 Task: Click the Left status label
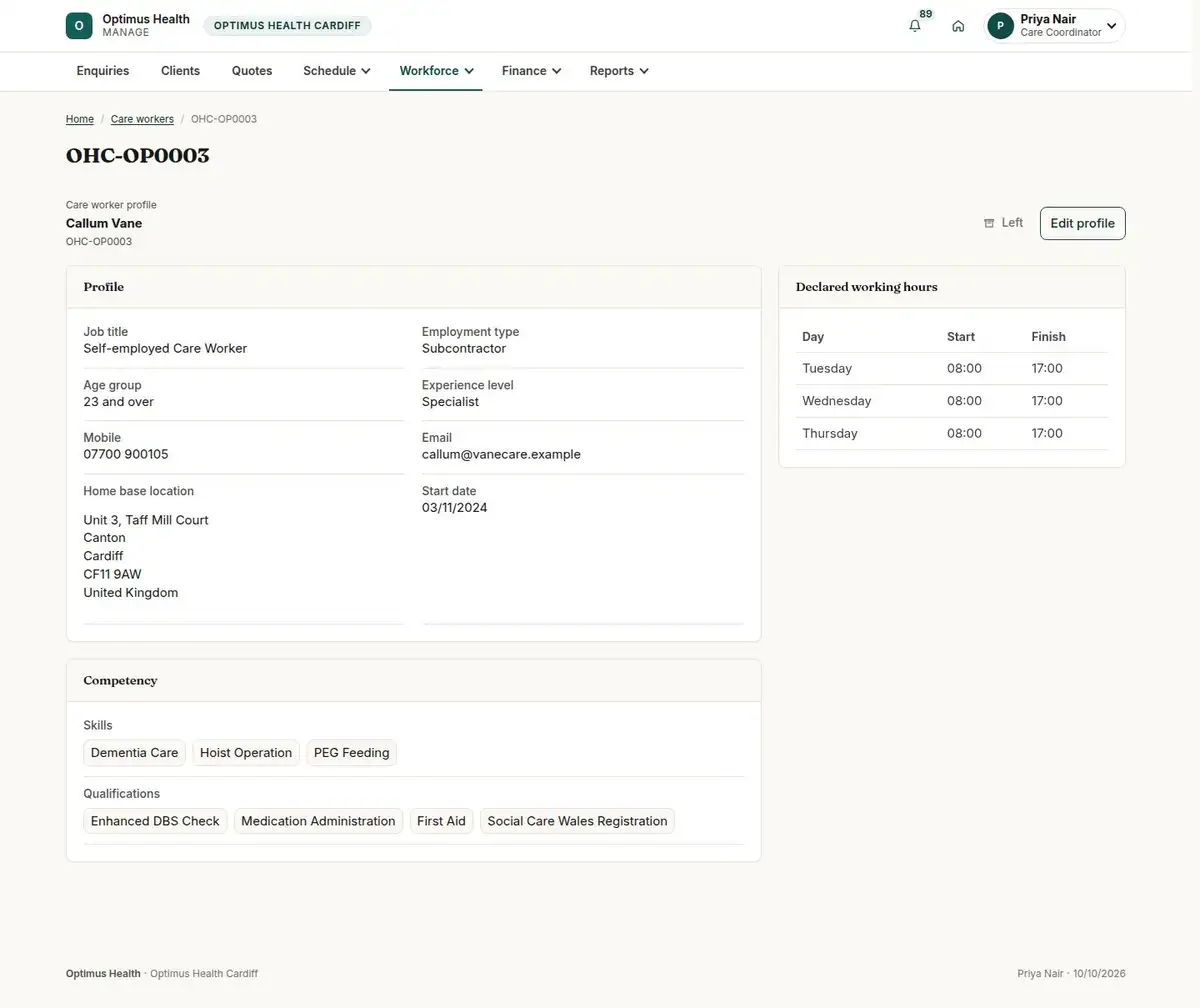pyautogui.click(x=1012, y=223)
